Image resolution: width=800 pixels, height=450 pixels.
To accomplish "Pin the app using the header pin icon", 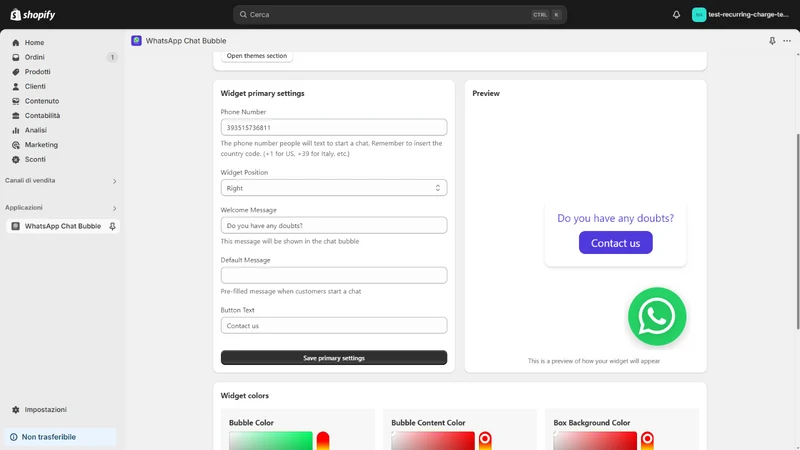I will tap(772, 41).
